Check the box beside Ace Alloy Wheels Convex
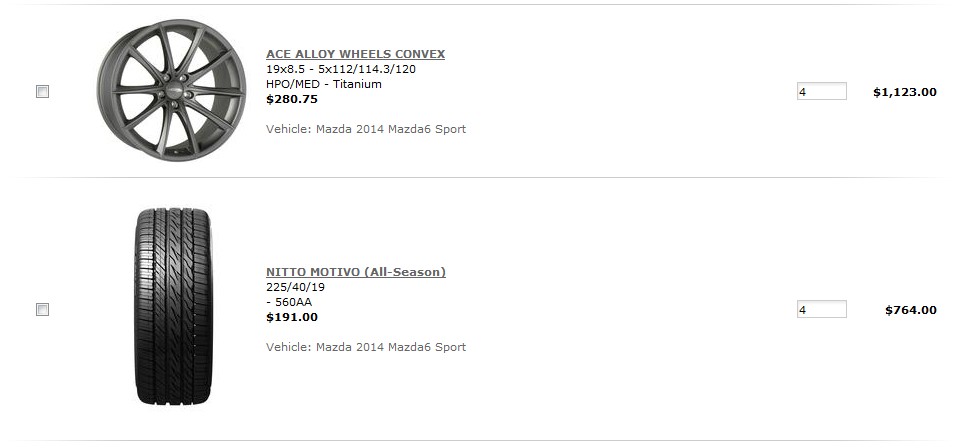The image size is (966, 444). pyautogui.click(x=43, y=92)
